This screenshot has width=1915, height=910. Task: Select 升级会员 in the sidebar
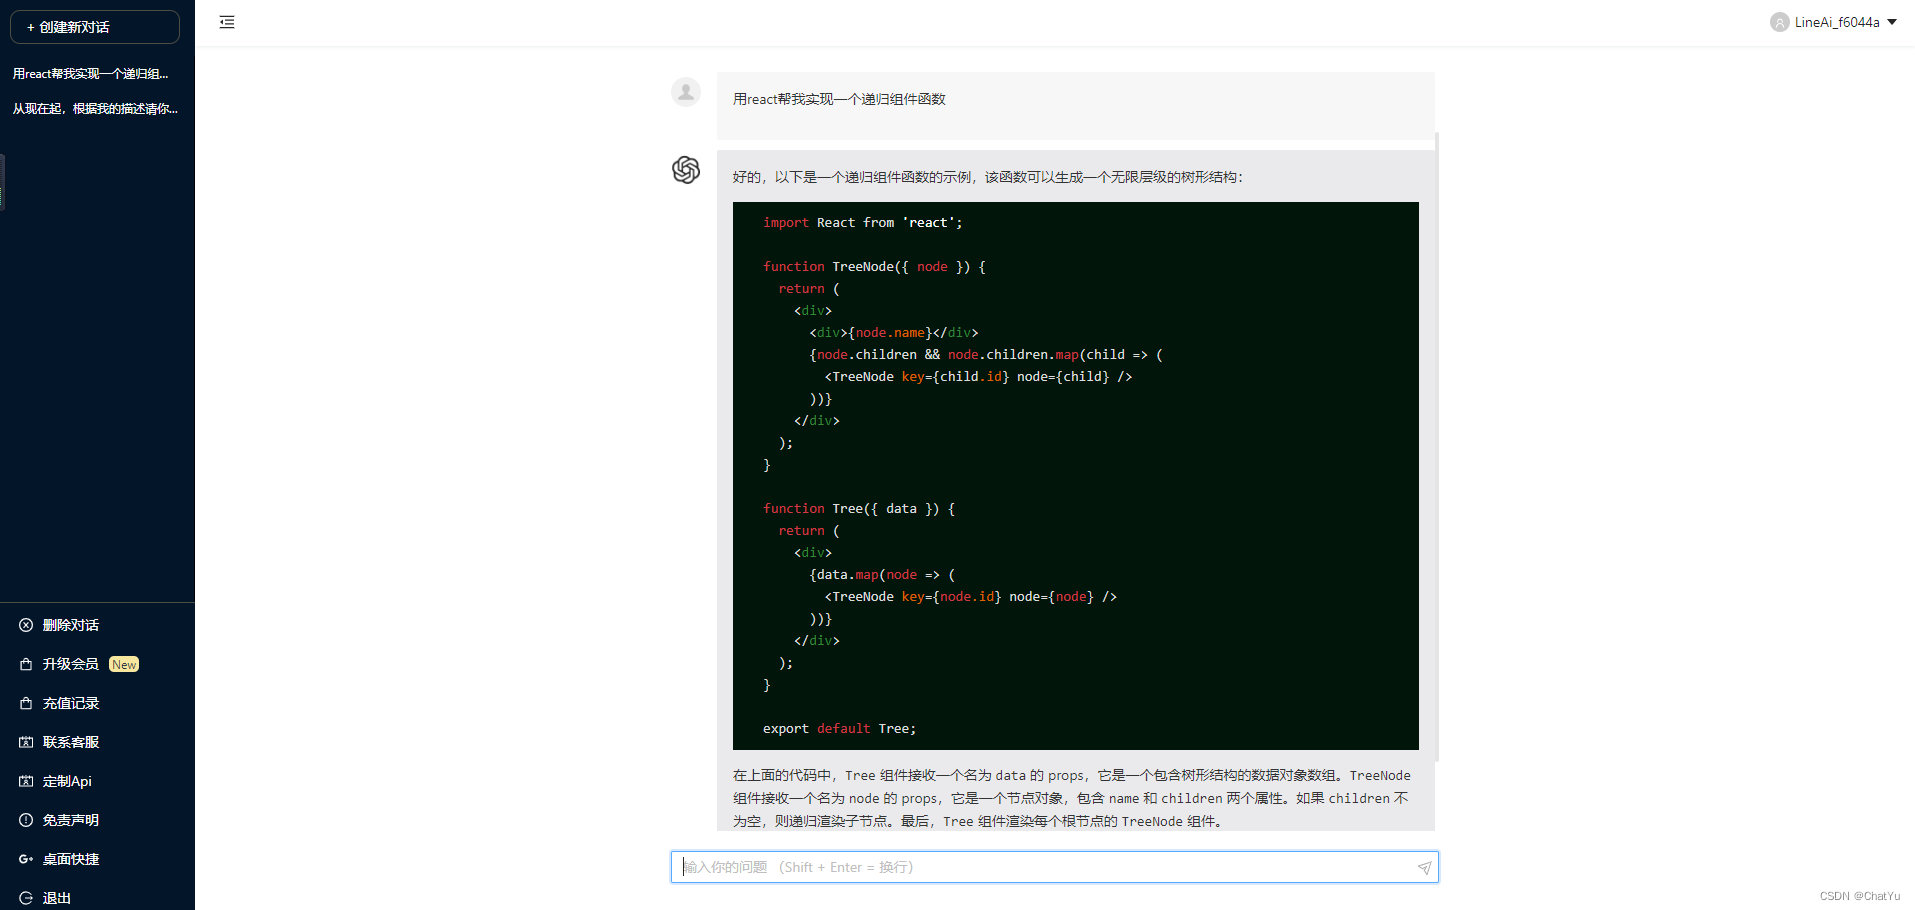tap(70, 664)
